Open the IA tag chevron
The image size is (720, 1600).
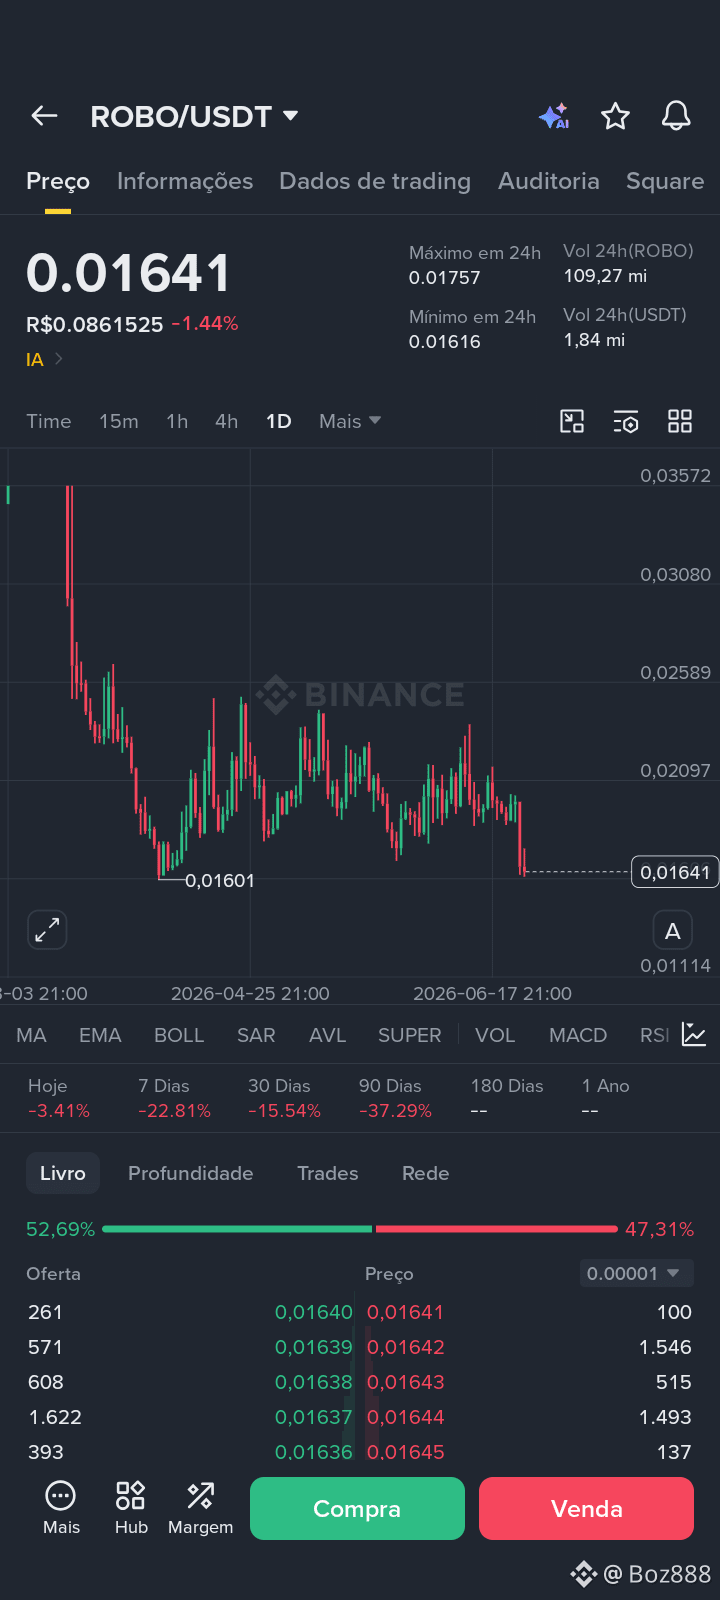click(59, 359)
